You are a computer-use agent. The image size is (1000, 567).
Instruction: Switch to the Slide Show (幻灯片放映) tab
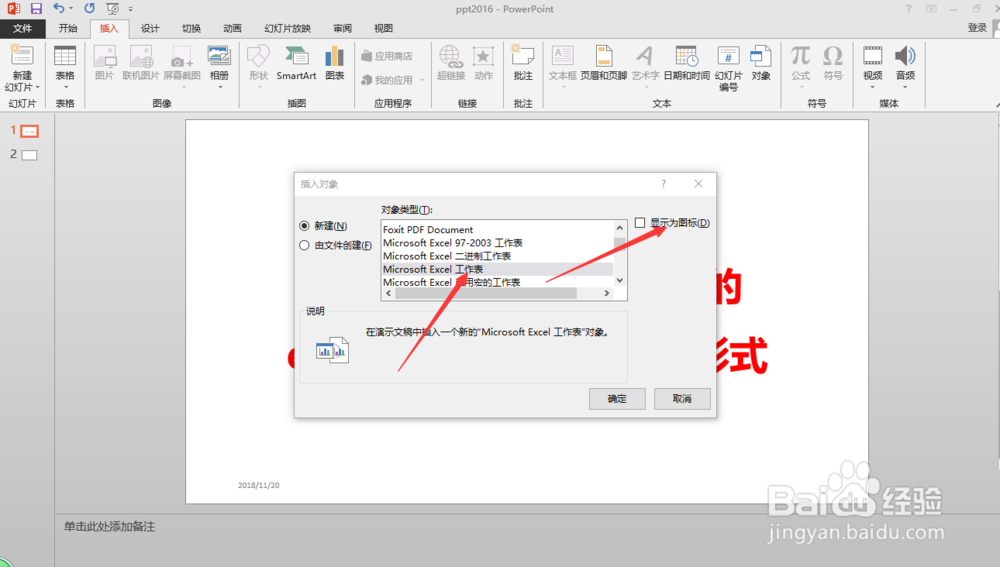pyautogui.click(x=288, y=28)
